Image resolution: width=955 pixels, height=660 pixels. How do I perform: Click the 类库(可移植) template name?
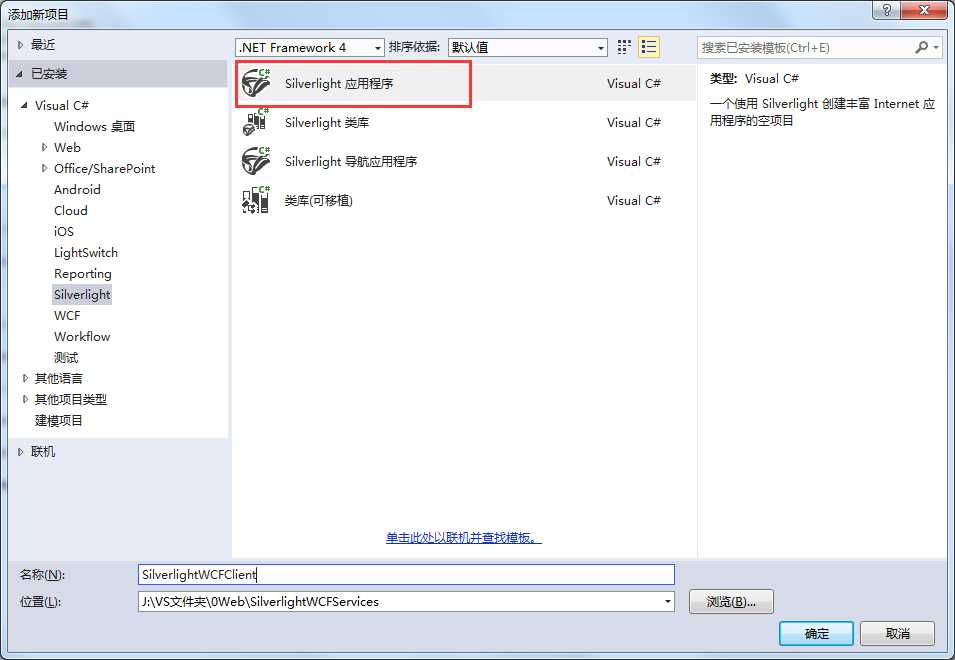tap(319, 200)
